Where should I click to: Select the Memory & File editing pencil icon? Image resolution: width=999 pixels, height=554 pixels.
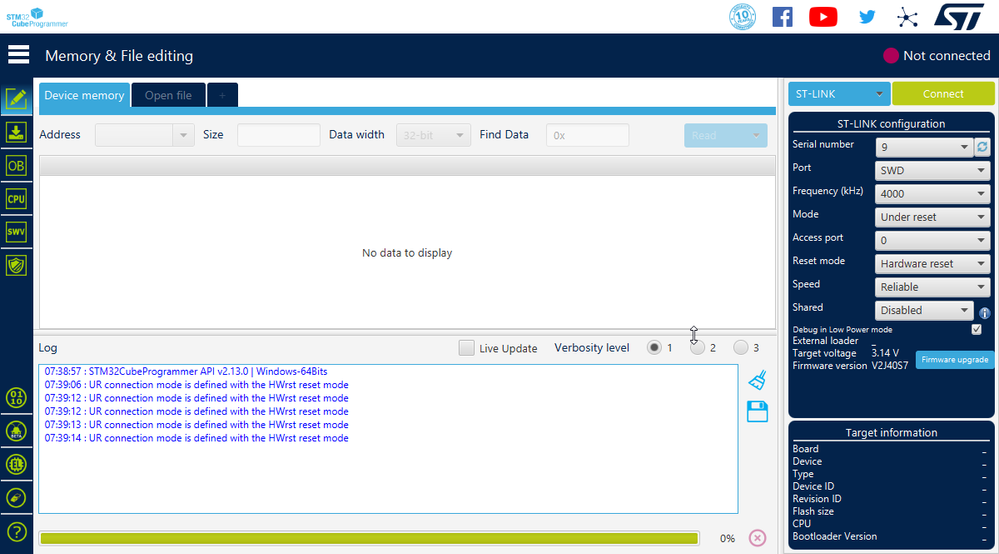(x=16, y=99)
